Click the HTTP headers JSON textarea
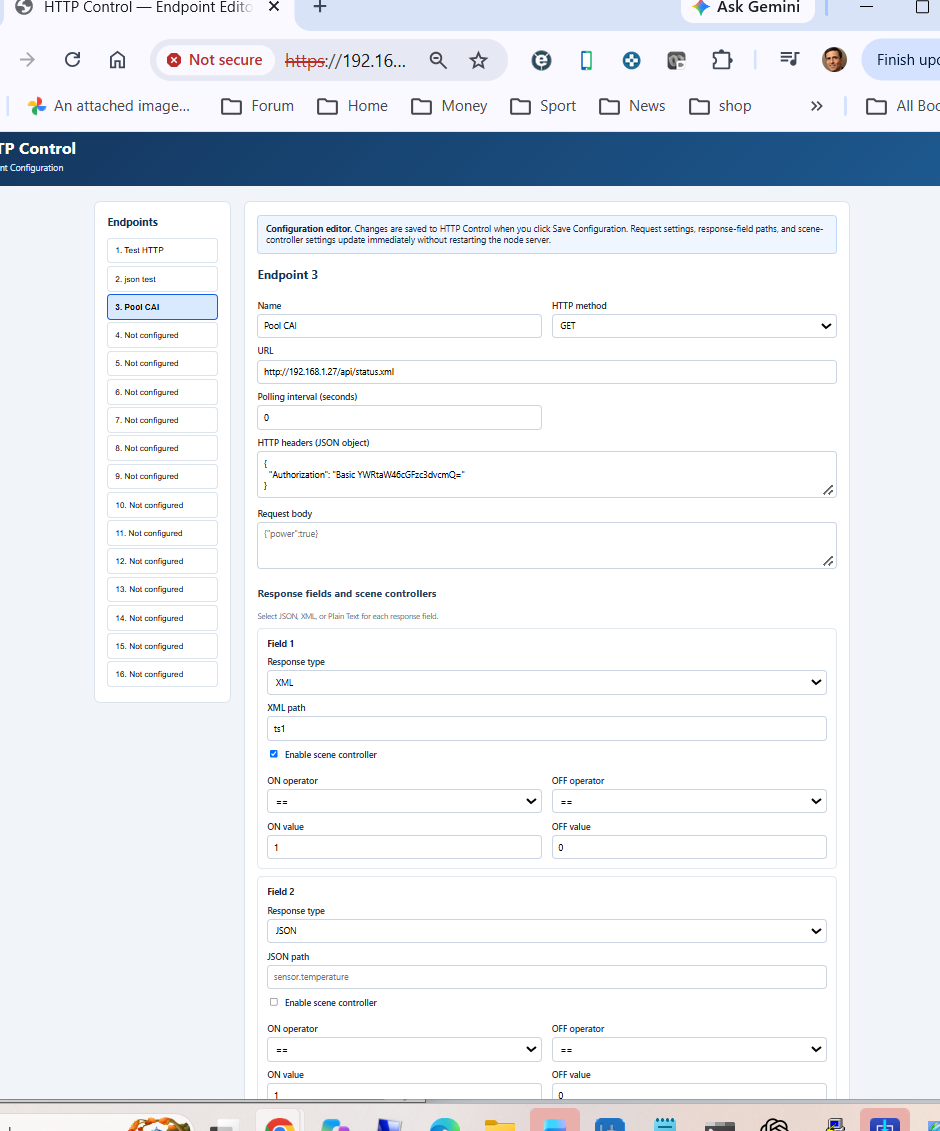Viewport: 940px width, 1131px height. 547,475
